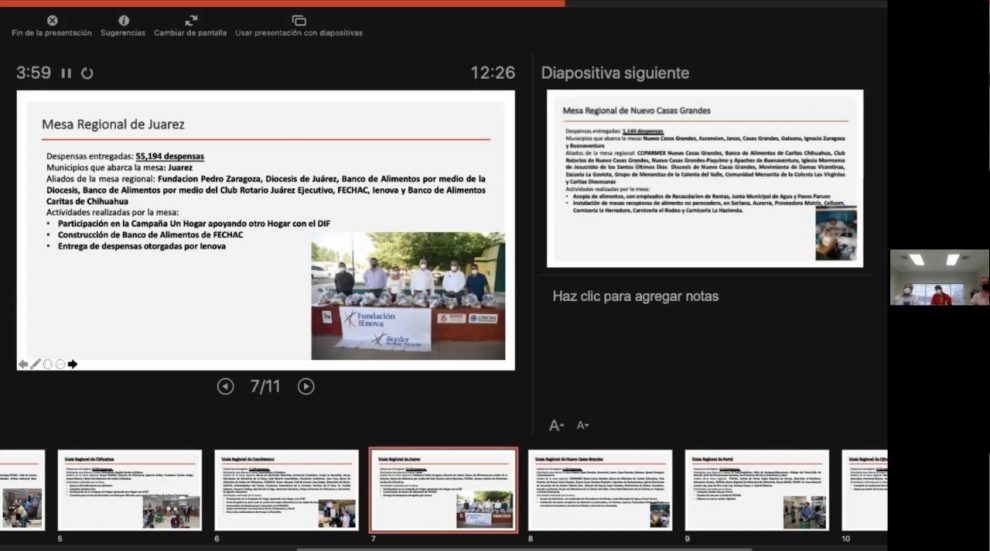Decrease notes font size
Viewport: 990px width, 551px height.
pyautogui.click(x=583, y=425)
